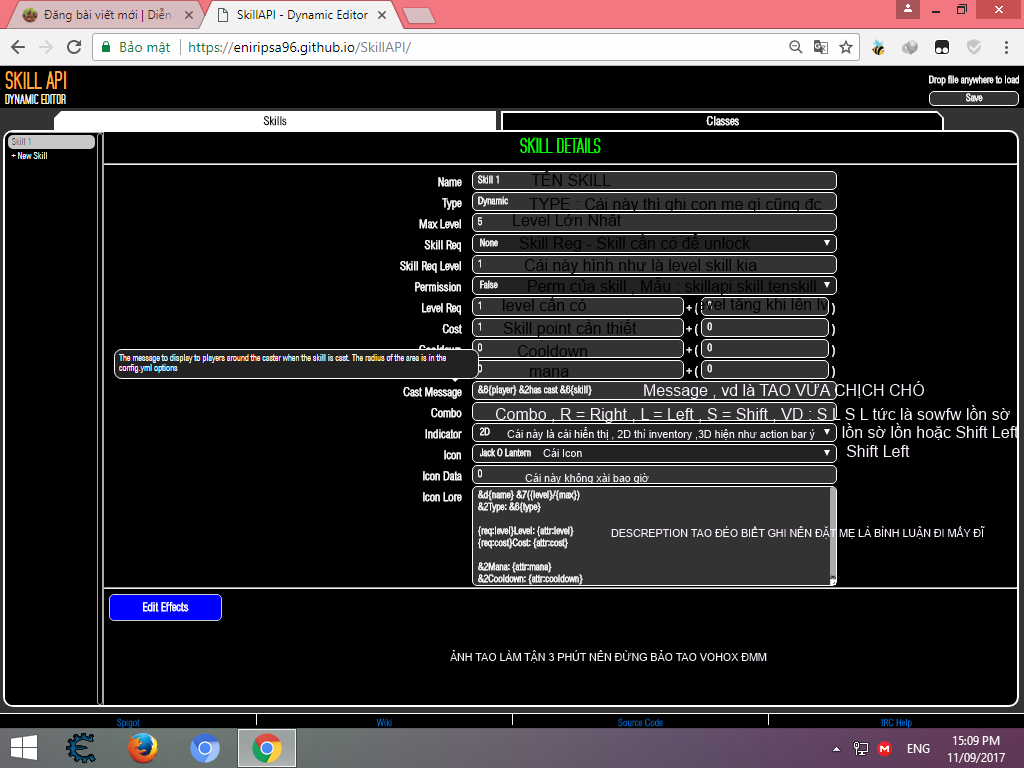
Task: Open the red M tray icon
Action: click(885, 749)
